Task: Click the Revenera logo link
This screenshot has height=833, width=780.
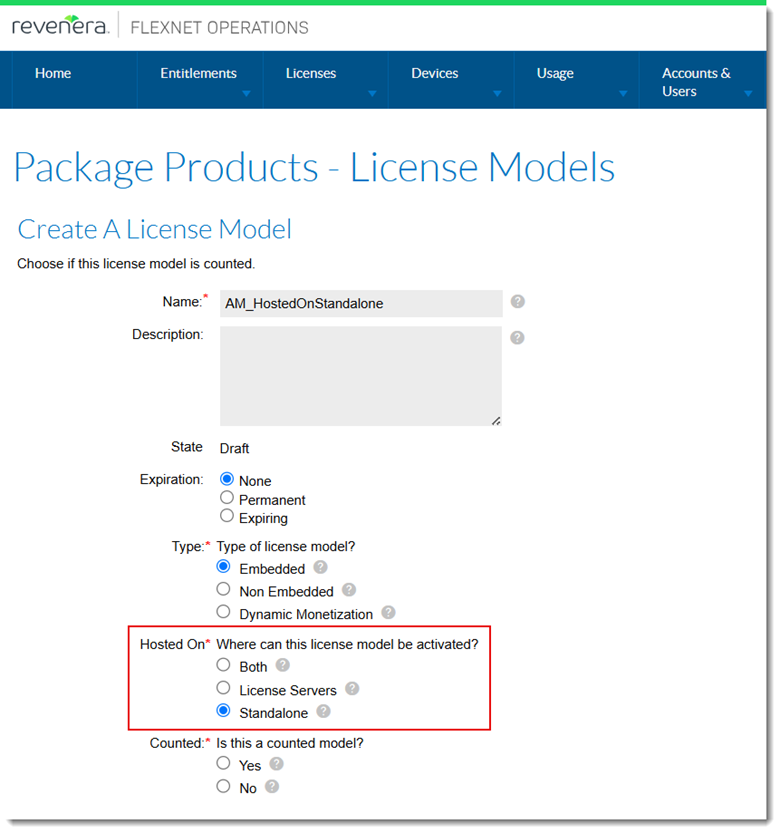Action: coord(60,27)
